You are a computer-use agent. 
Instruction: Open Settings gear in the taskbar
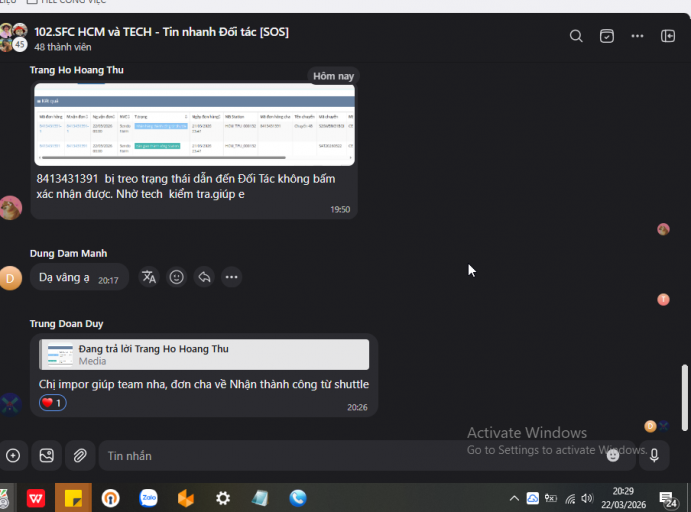pyautogui.click(x=223, y=498)
